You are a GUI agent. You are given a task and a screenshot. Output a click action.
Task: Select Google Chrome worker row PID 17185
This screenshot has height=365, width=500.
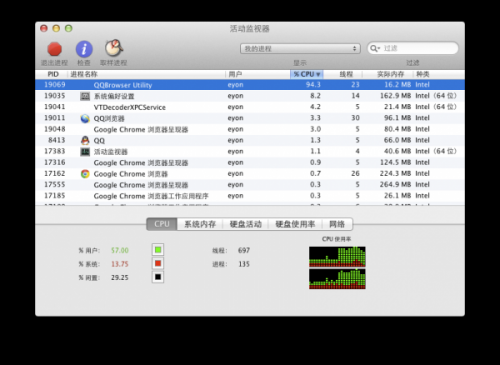pos(250,196)
